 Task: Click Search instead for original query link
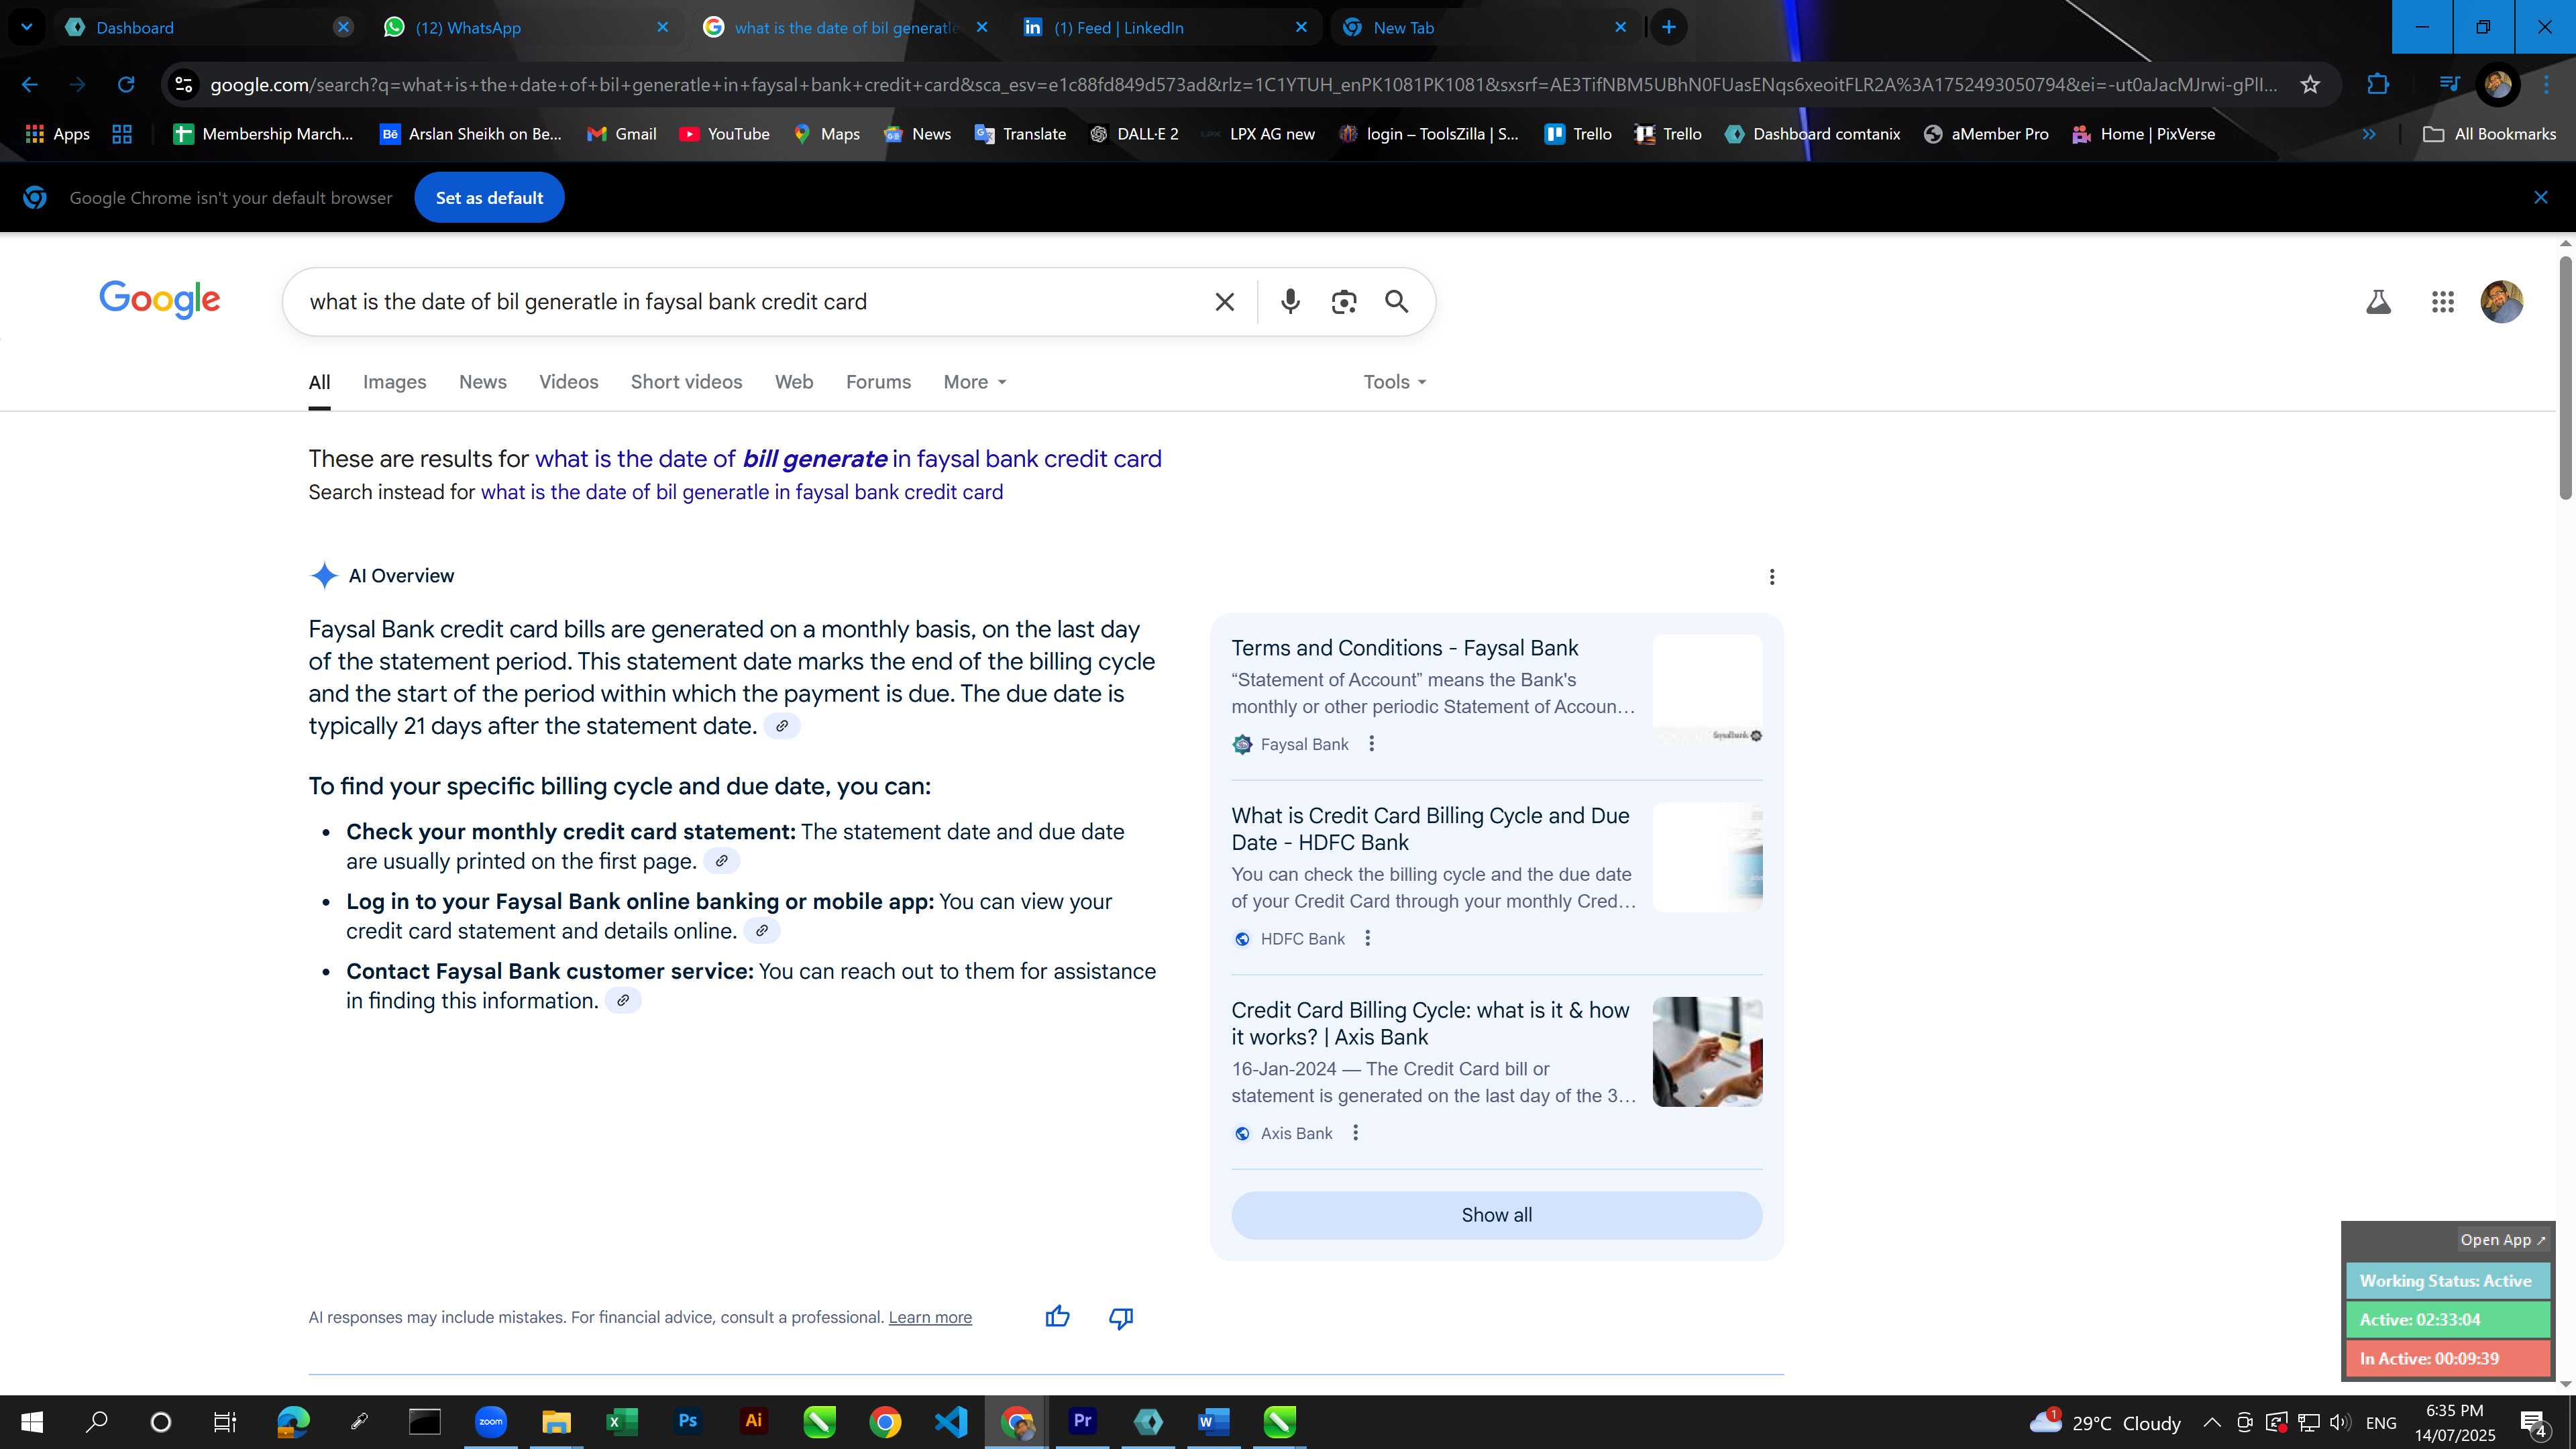pos(742,492)
